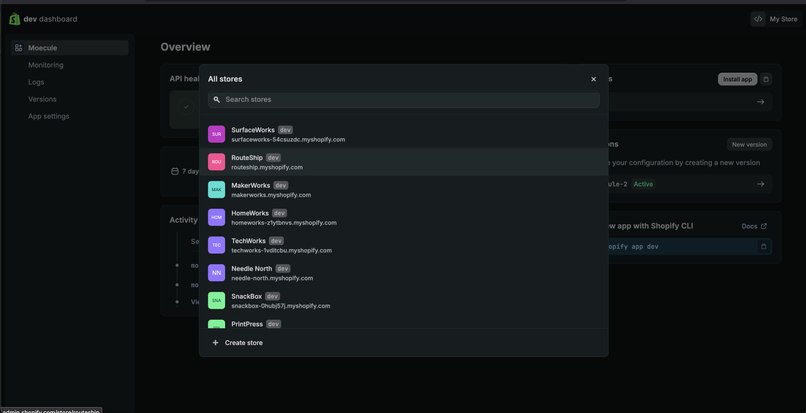
Task: Click clipboard icon next to Install app
Action: tap(766, 79)
